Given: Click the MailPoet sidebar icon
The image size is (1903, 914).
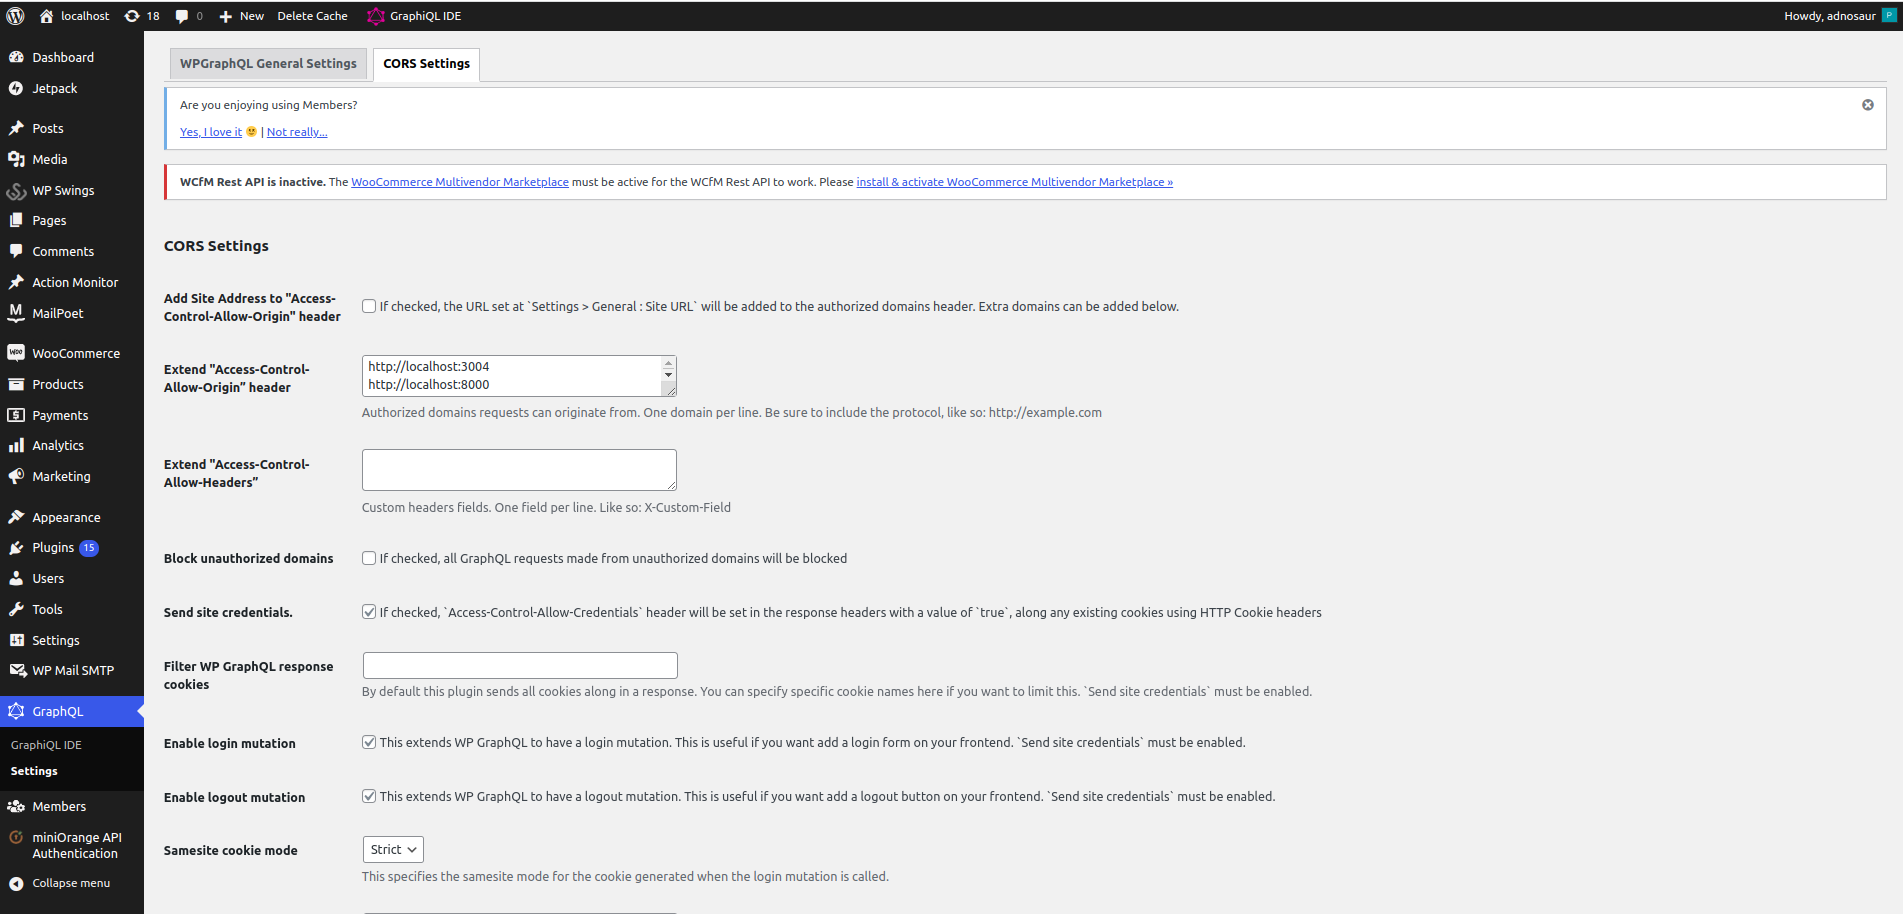Looking at the screenshot, I should click(16, 313).
